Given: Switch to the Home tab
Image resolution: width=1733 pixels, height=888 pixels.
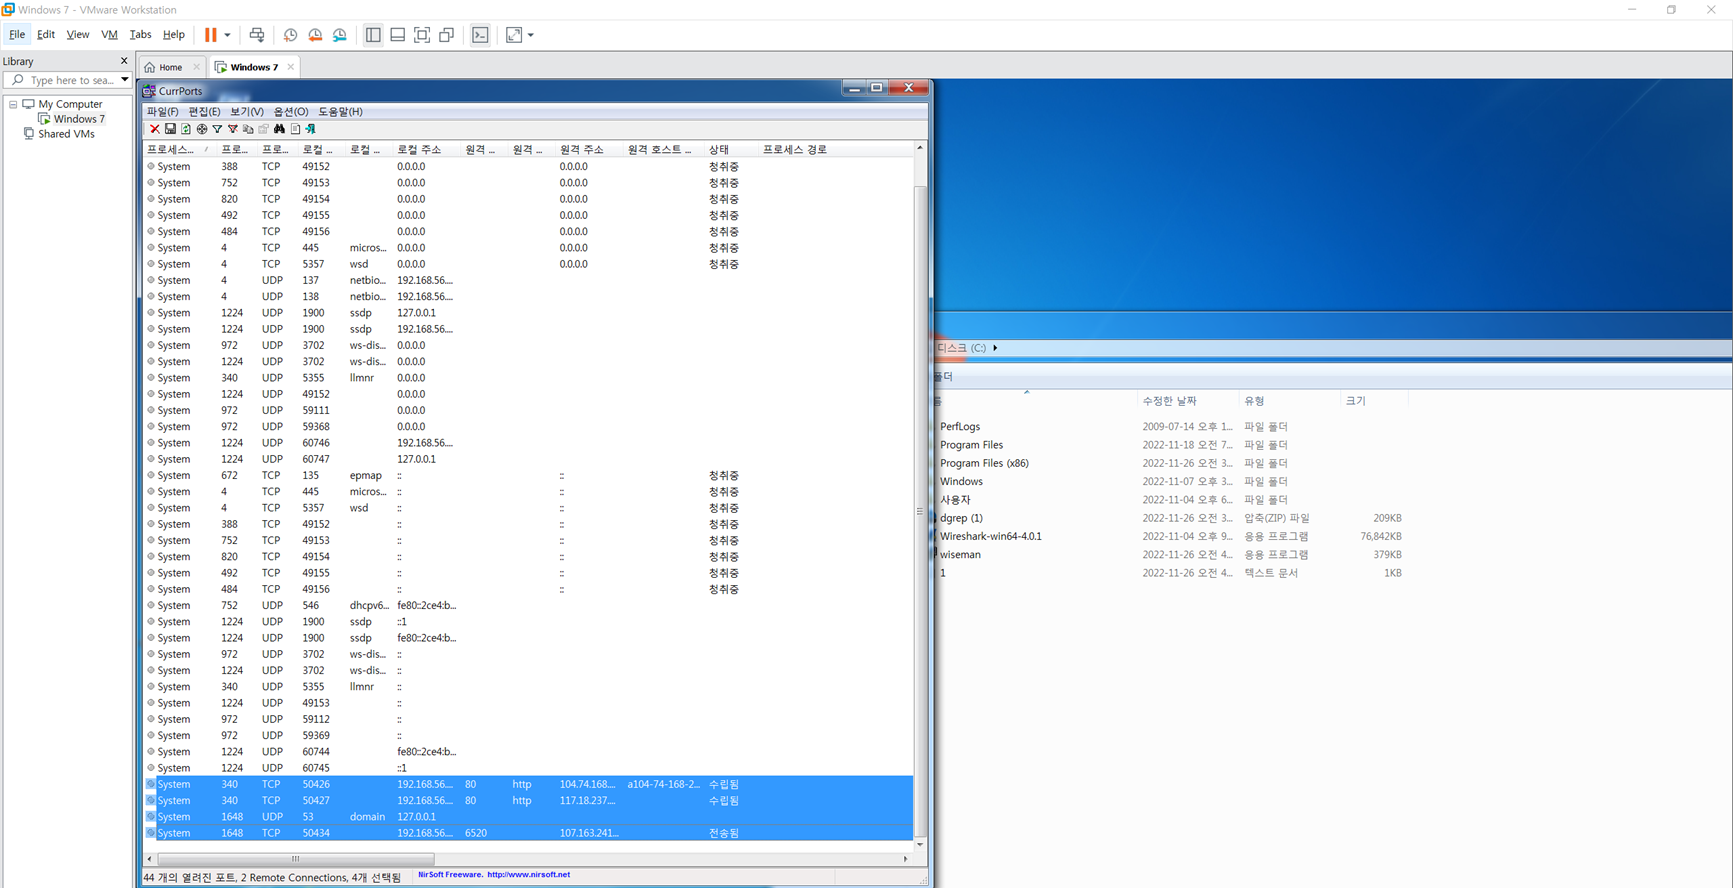Looking at the screenshot, I should tap(171, 67).
